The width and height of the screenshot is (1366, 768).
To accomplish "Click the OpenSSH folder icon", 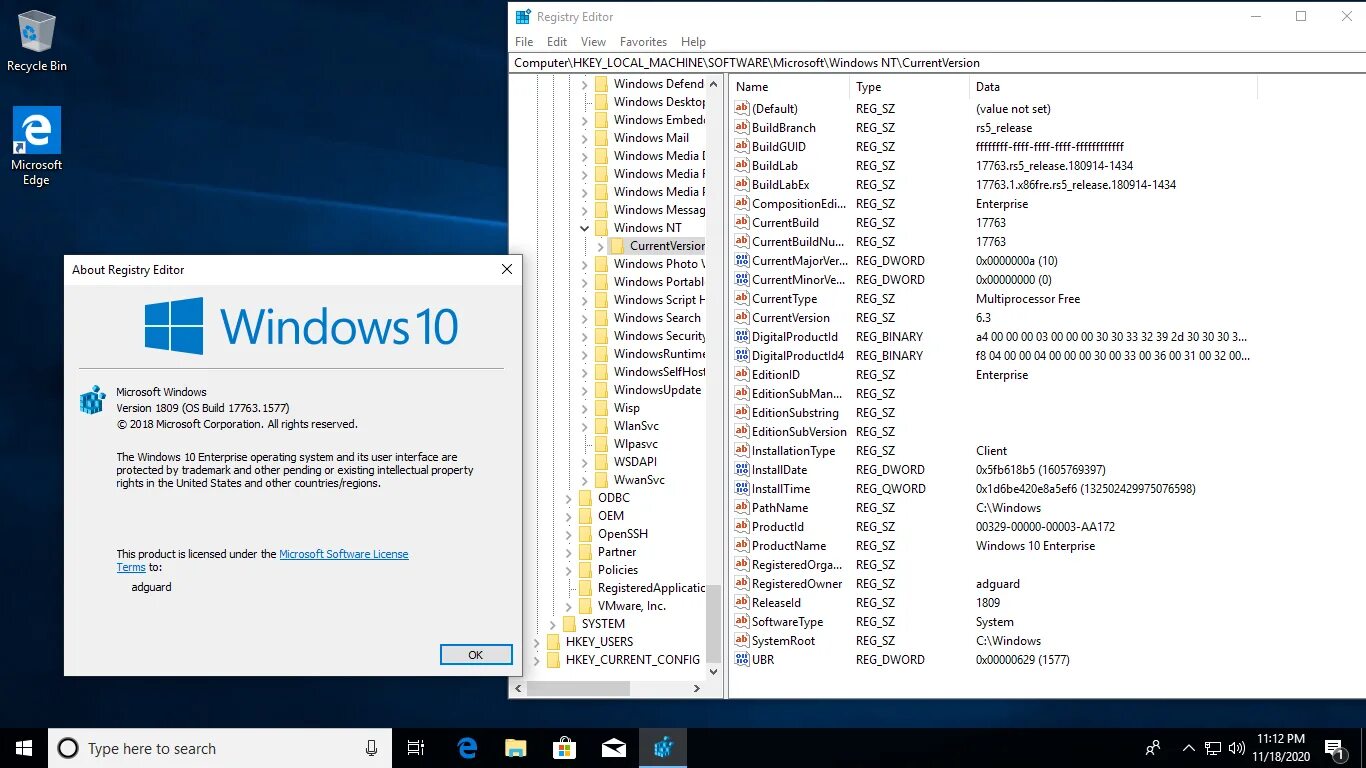I will tap(586, 534).
